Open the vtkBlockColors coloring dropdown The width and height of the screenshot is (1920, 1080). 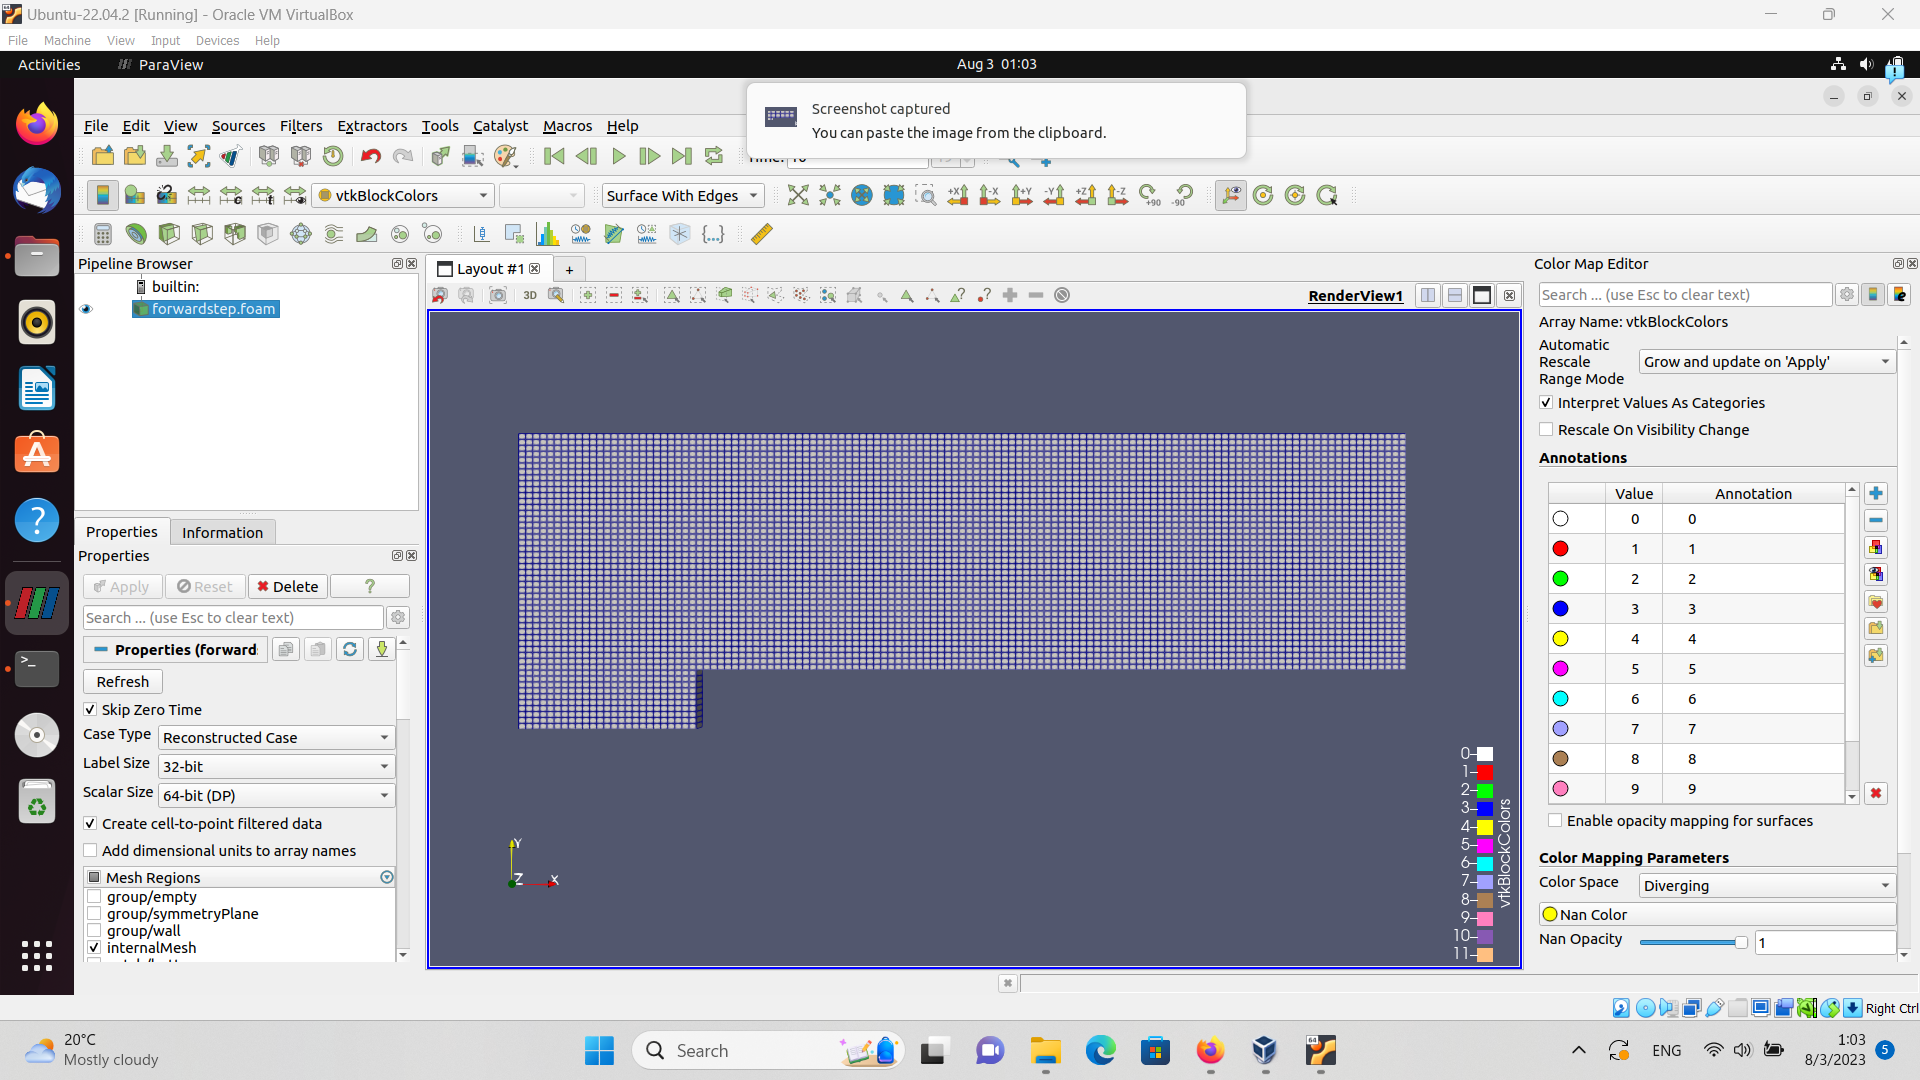pyautogui.click(x=403, y=196)
